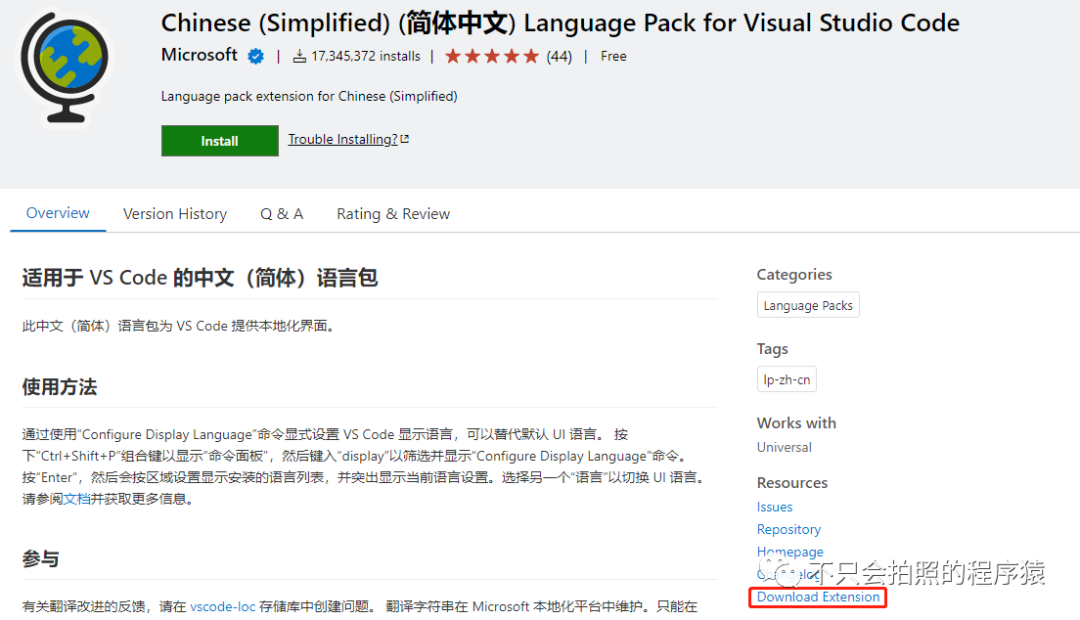This screenshot has width=1080, height=620.
Task: Click the extension title text
Action: pyautogui.click(x=560, y=23)
